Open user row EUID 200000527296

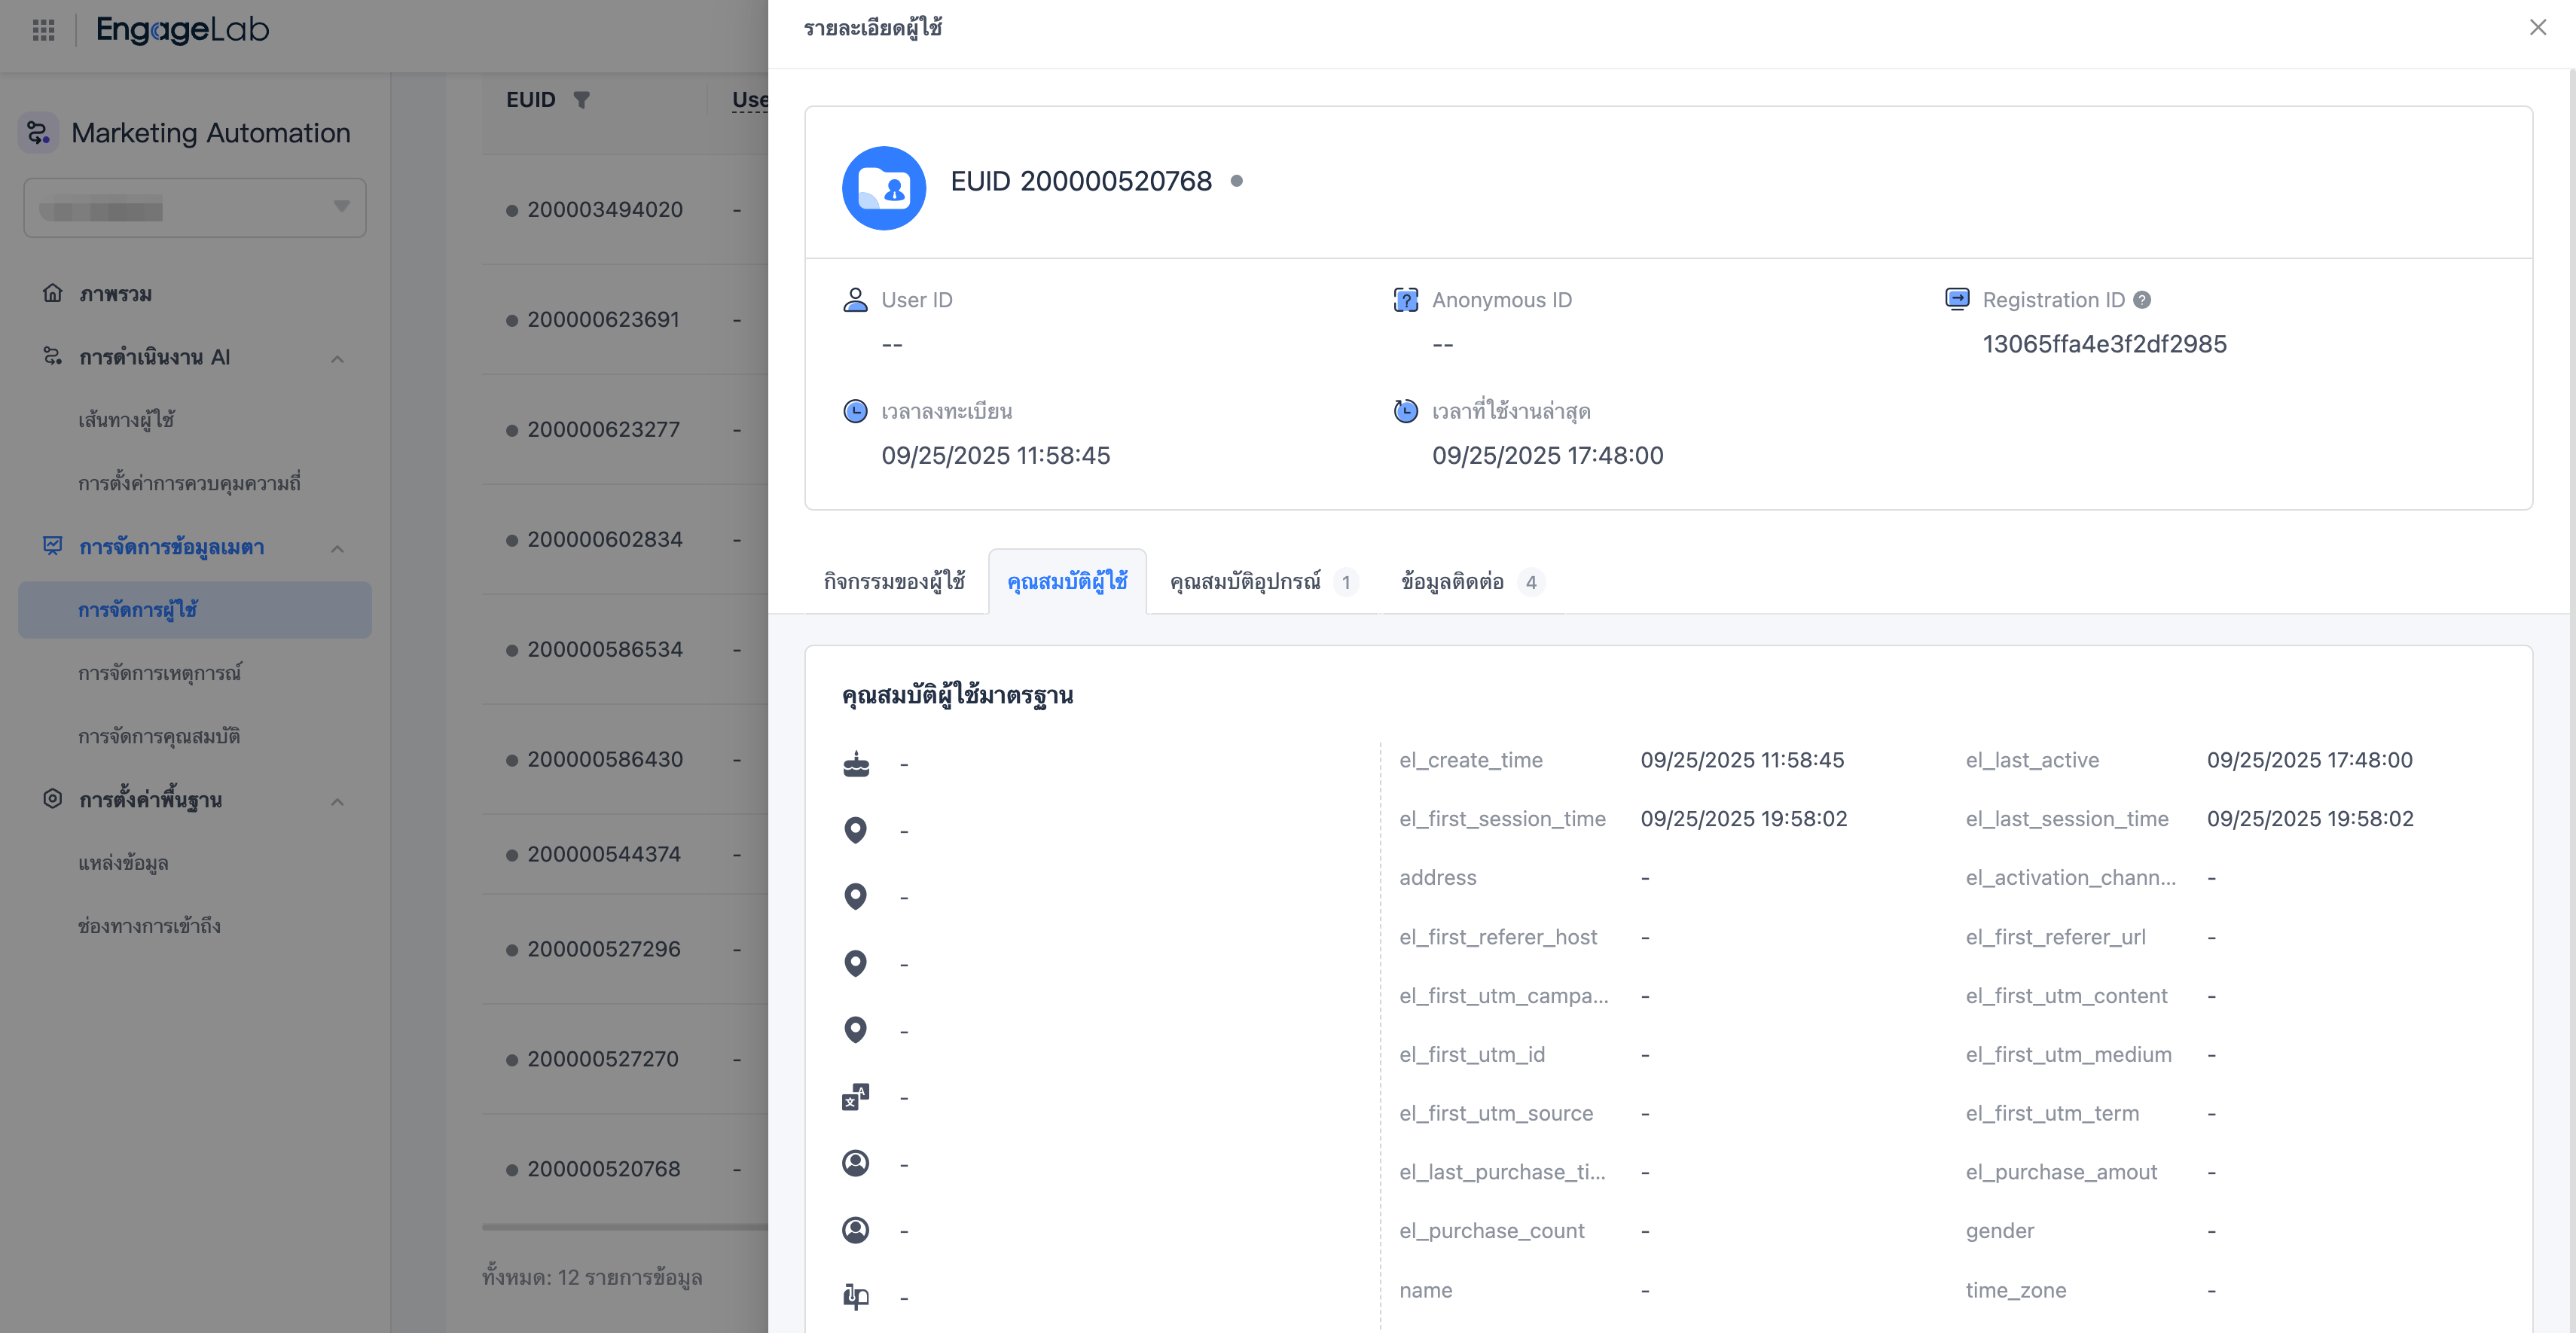pyautogui.click(x=604, y=950)
